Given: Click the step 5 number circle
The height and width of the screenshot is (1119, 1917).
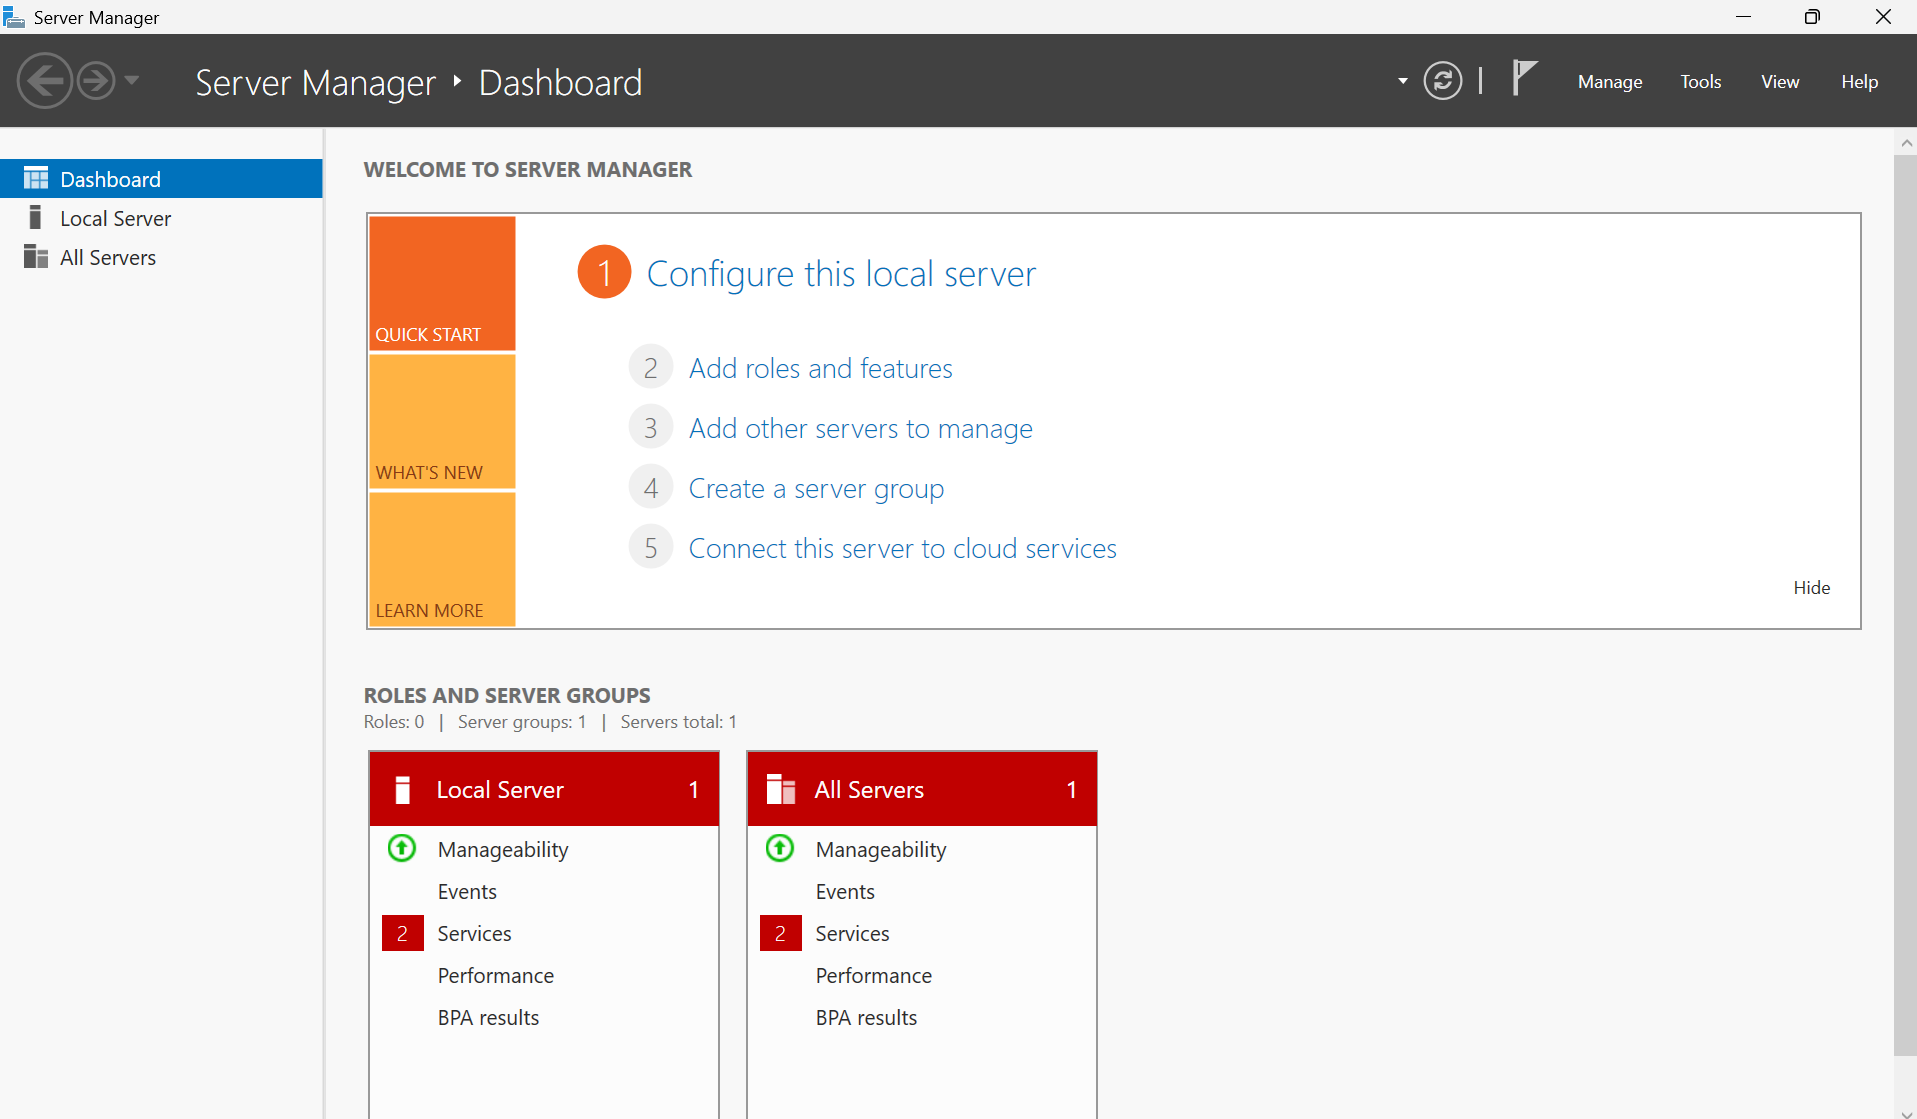Looking at the screenshot, I should (650, 548).
